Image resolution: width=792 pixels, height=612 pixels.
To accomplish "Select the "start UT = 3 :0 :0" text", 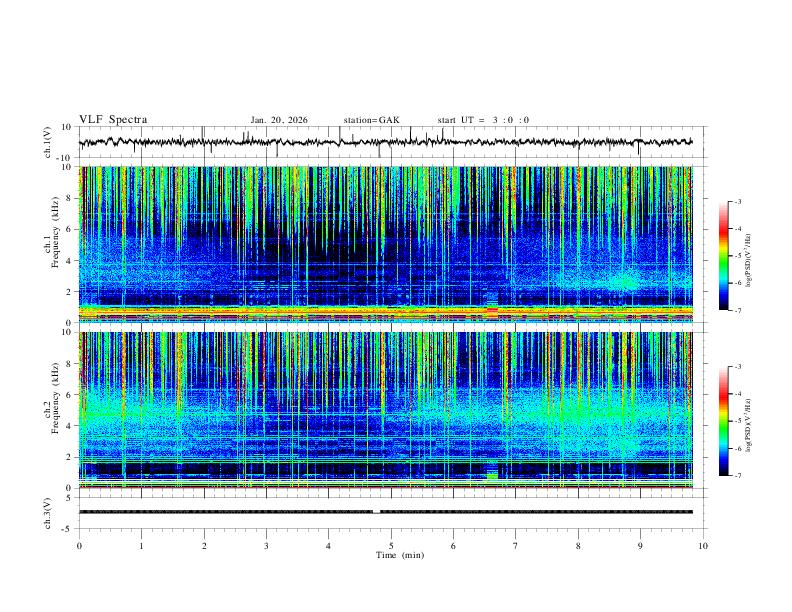I will pos(483,120).
